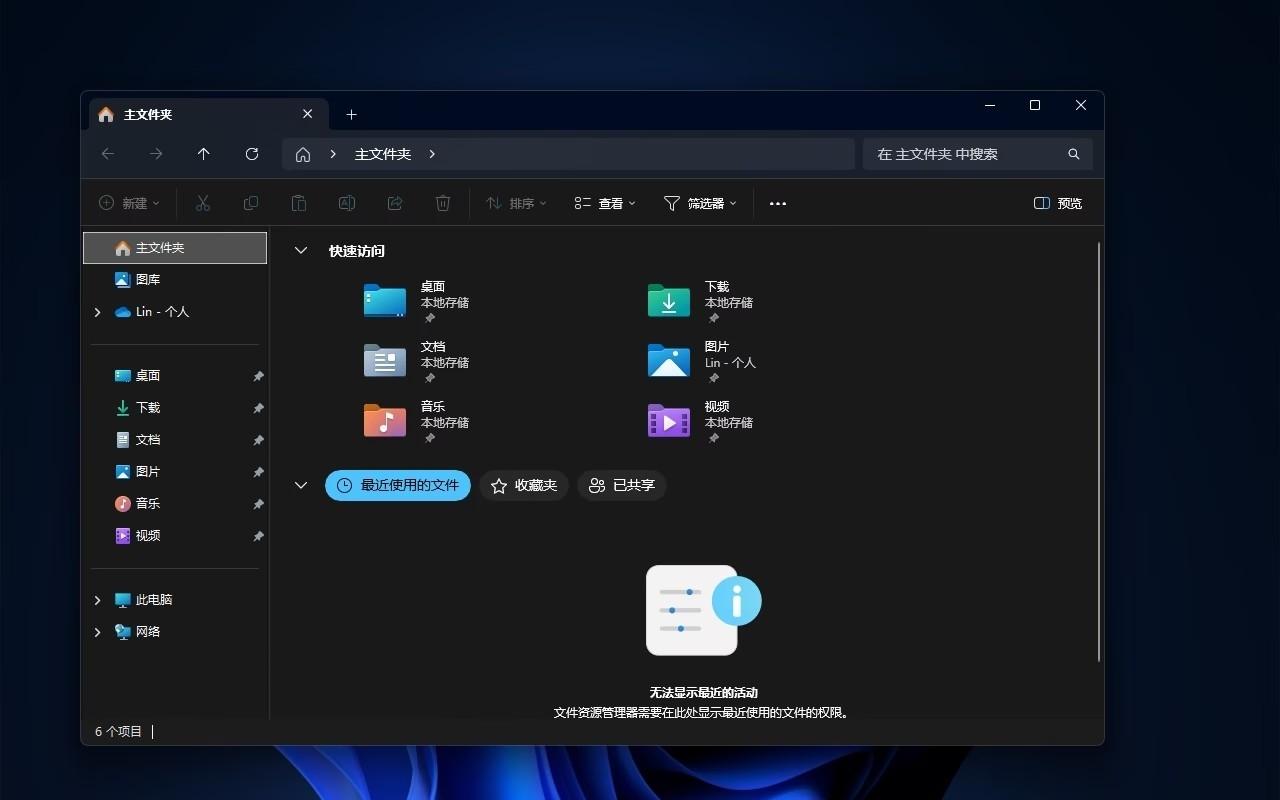1280x800 pixels.
Task: Collapse the 快速访问 section
Action: (301, 251)
